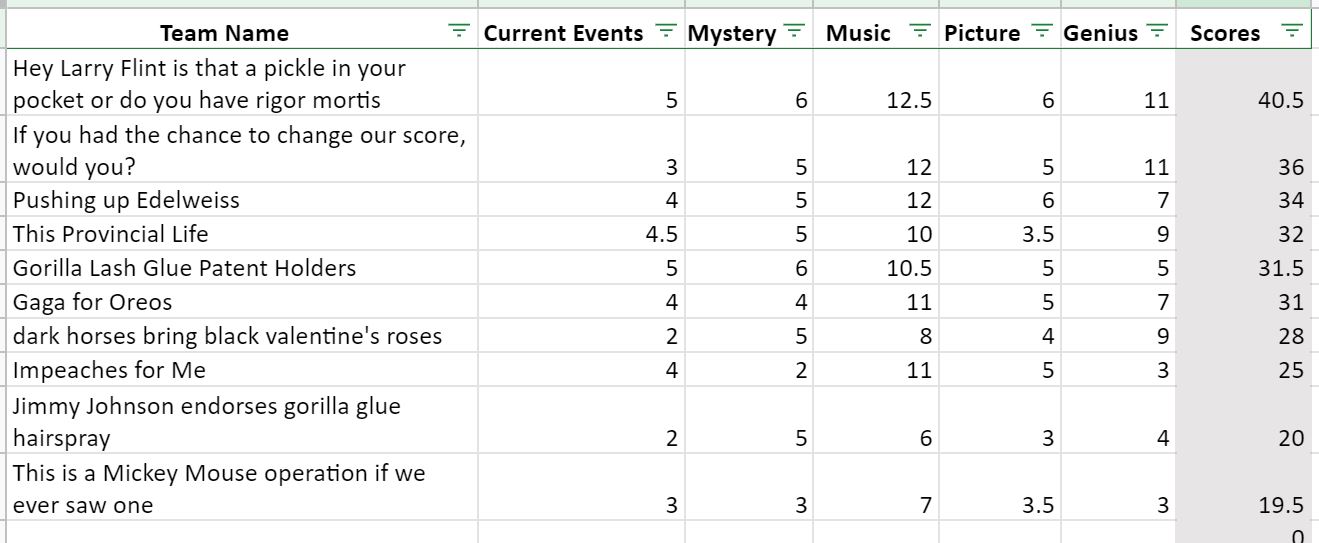Select the dark horses team name cell

243,336
